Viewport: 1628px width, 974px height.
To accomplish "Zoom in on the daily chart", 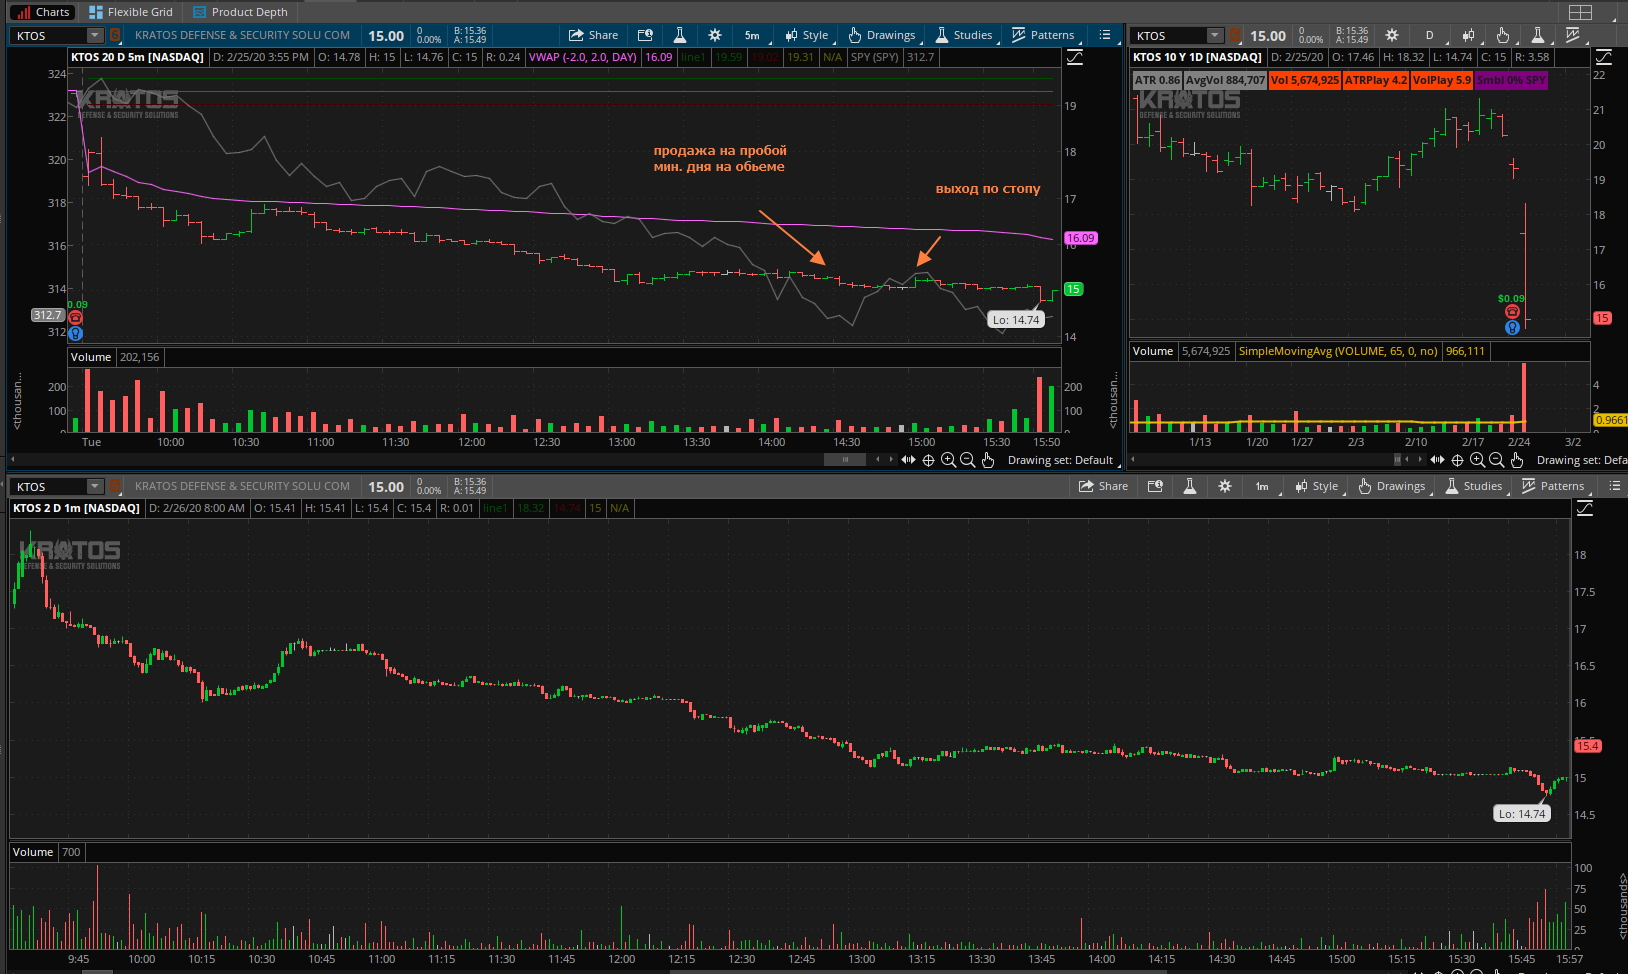I will tap(1477, 460).
